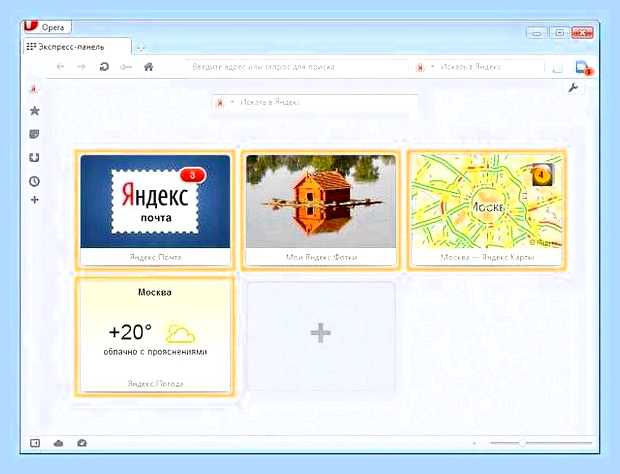The width and height of the screenshot is (620, 474).
Task: Expand search engine dropdown in toolbar search
Action: (x=433, y=67)
